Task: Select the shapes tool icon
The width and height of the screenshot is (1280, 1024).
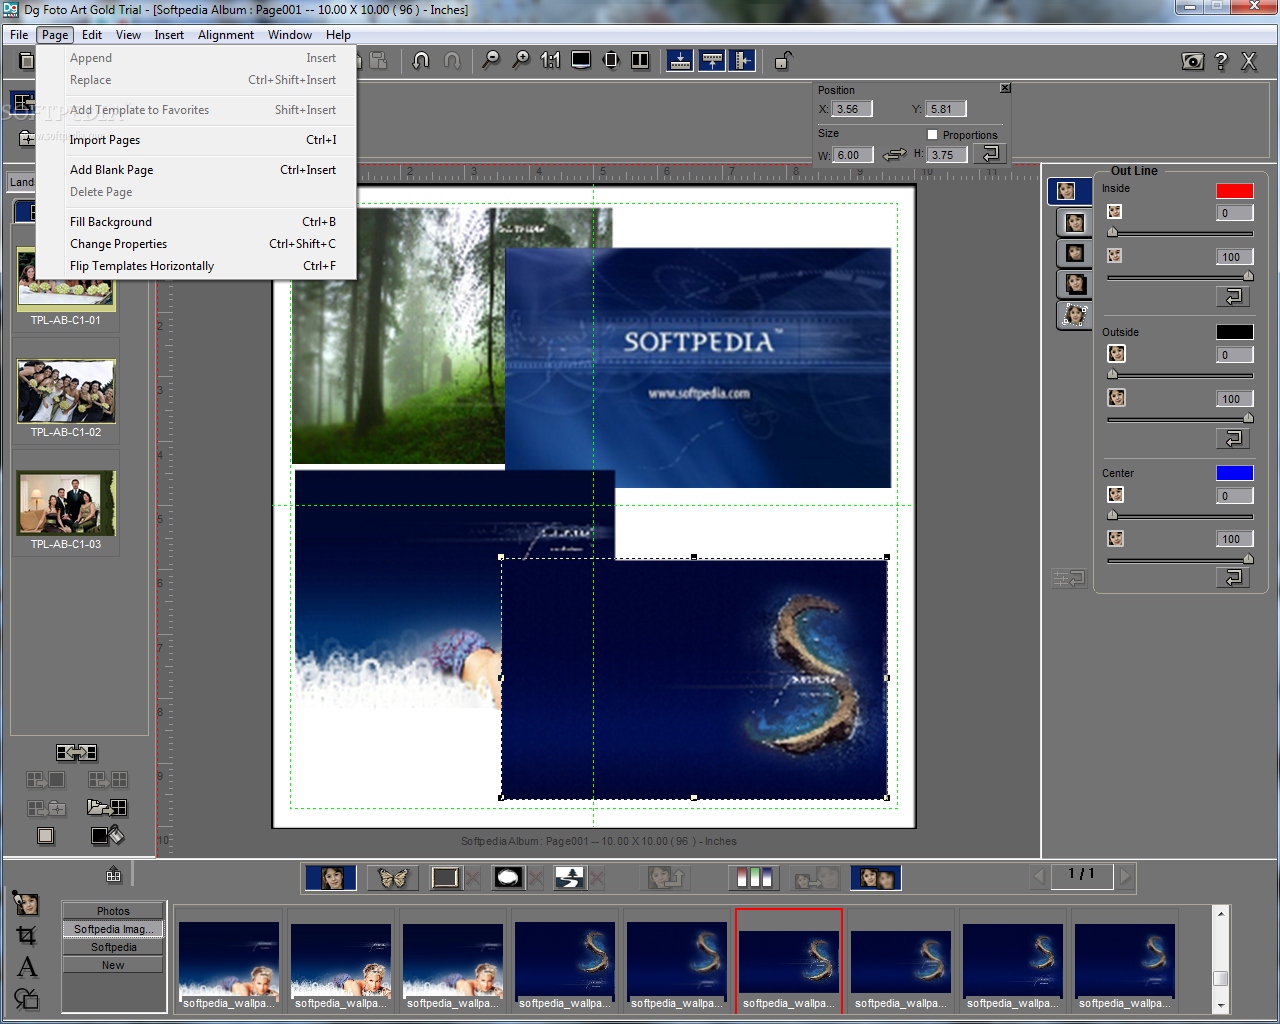Action: coord(26,998)
